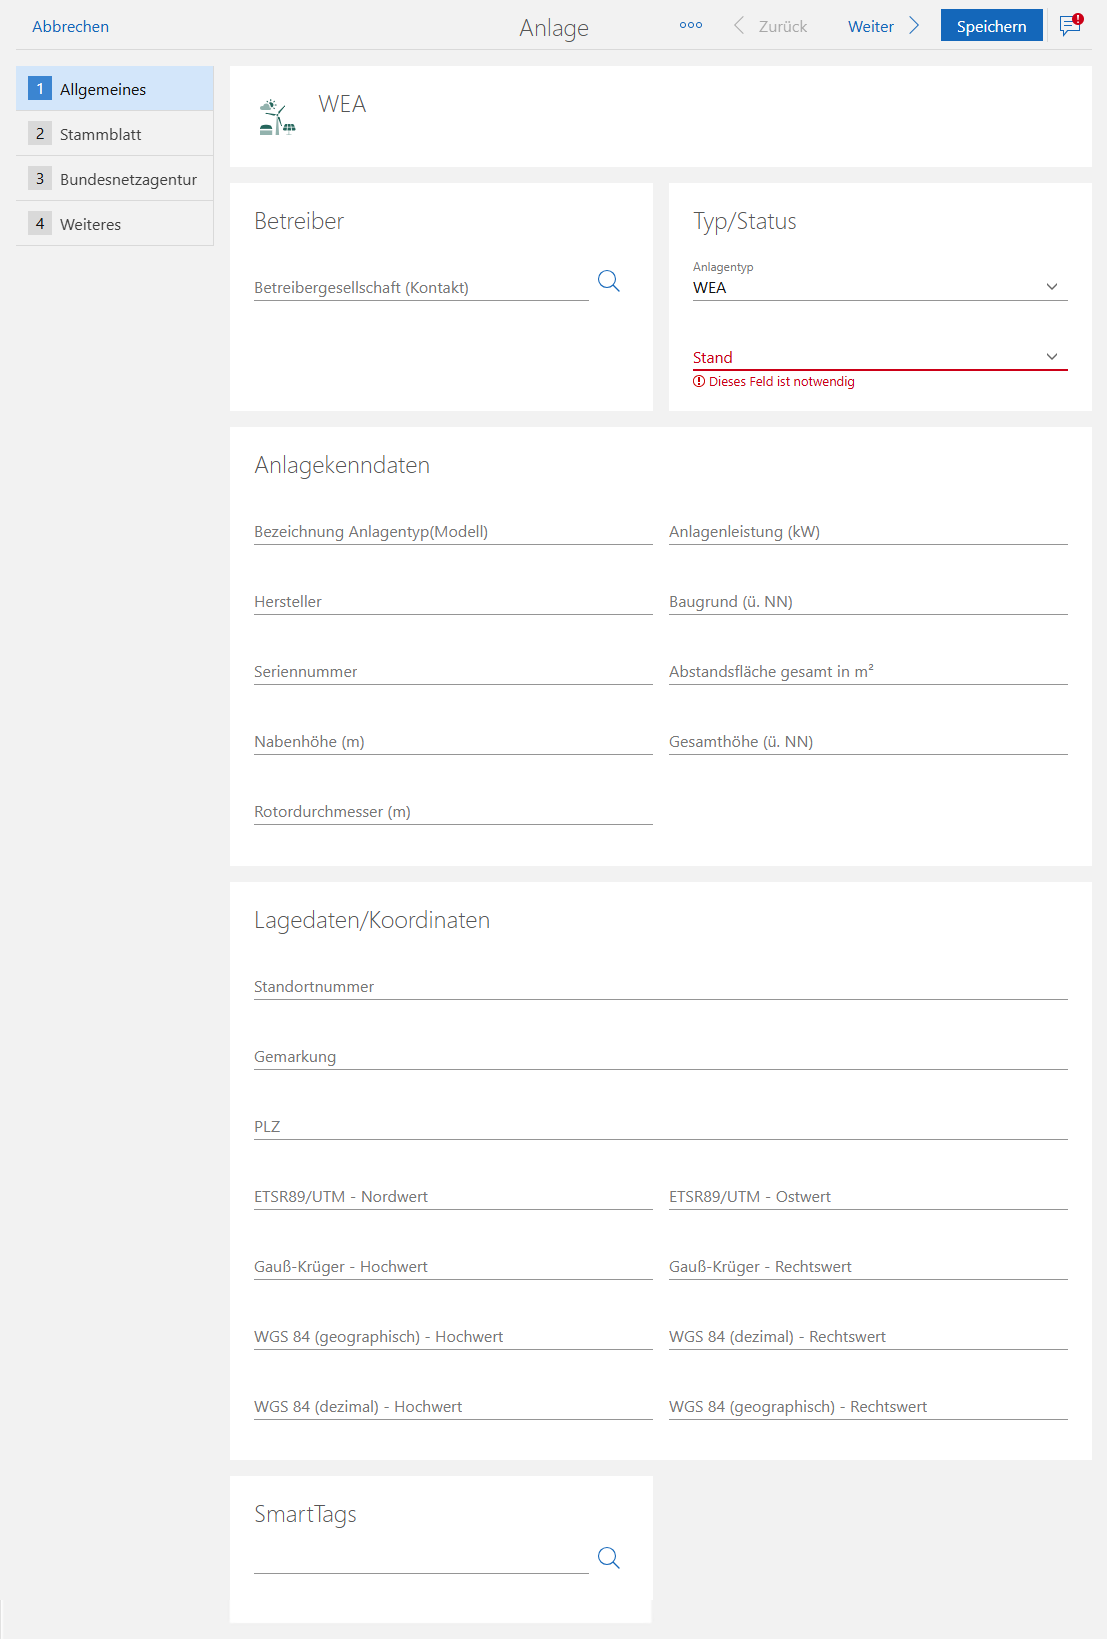Click the WEA wind turbine icon

277,117
